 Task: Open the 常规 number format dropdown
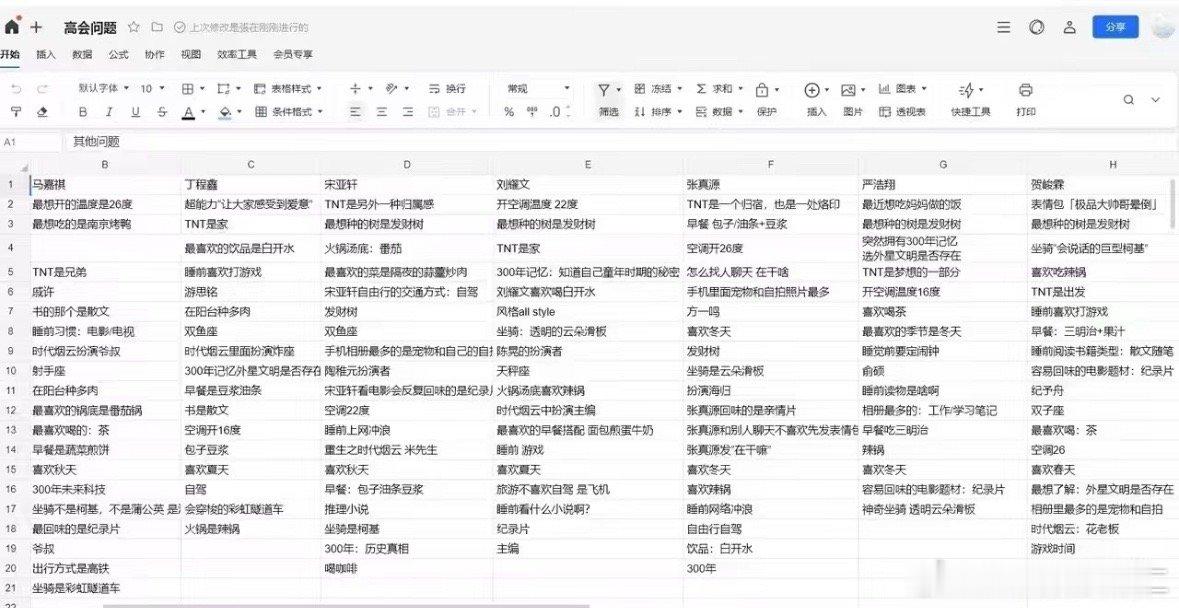click(538, 89)
